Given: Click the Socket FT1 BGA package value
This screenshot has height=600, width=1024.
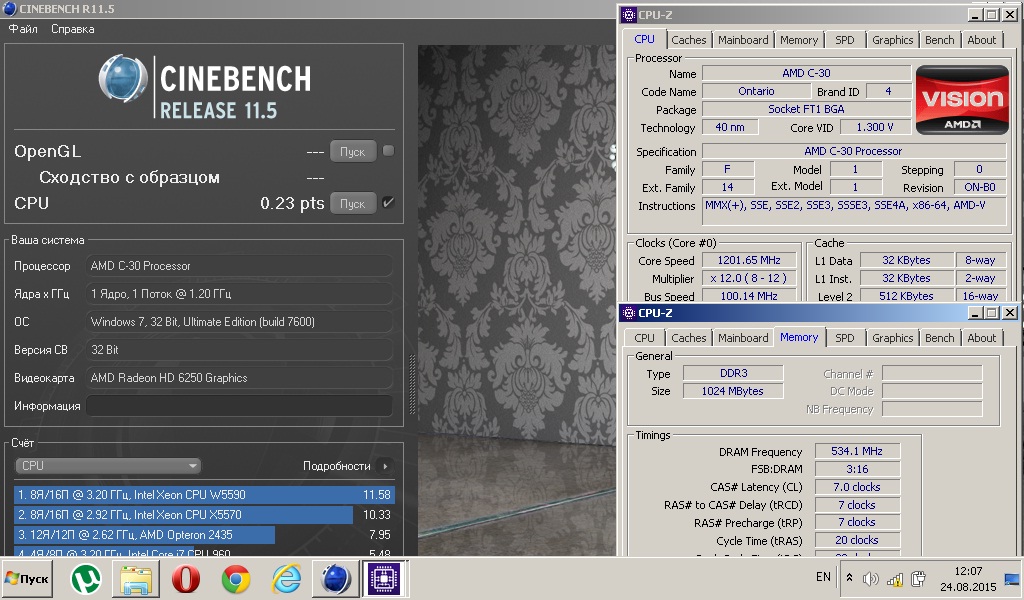Looking at the screenshot, I should click(x=807, y=109).
